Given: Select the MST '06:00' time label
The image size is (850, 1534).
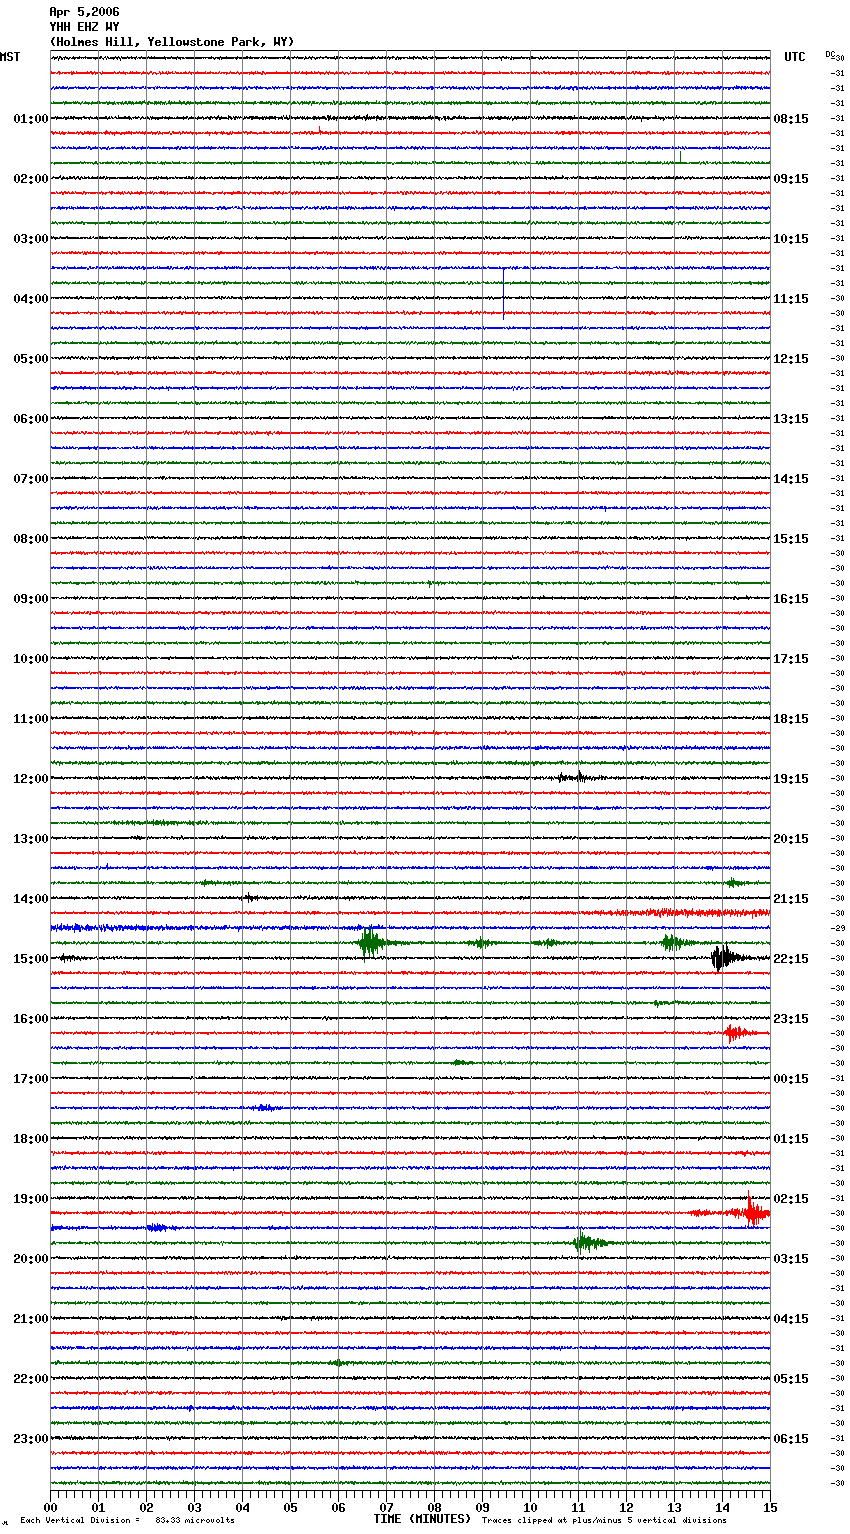Looking at the screenshot, I should click(31, 419).
